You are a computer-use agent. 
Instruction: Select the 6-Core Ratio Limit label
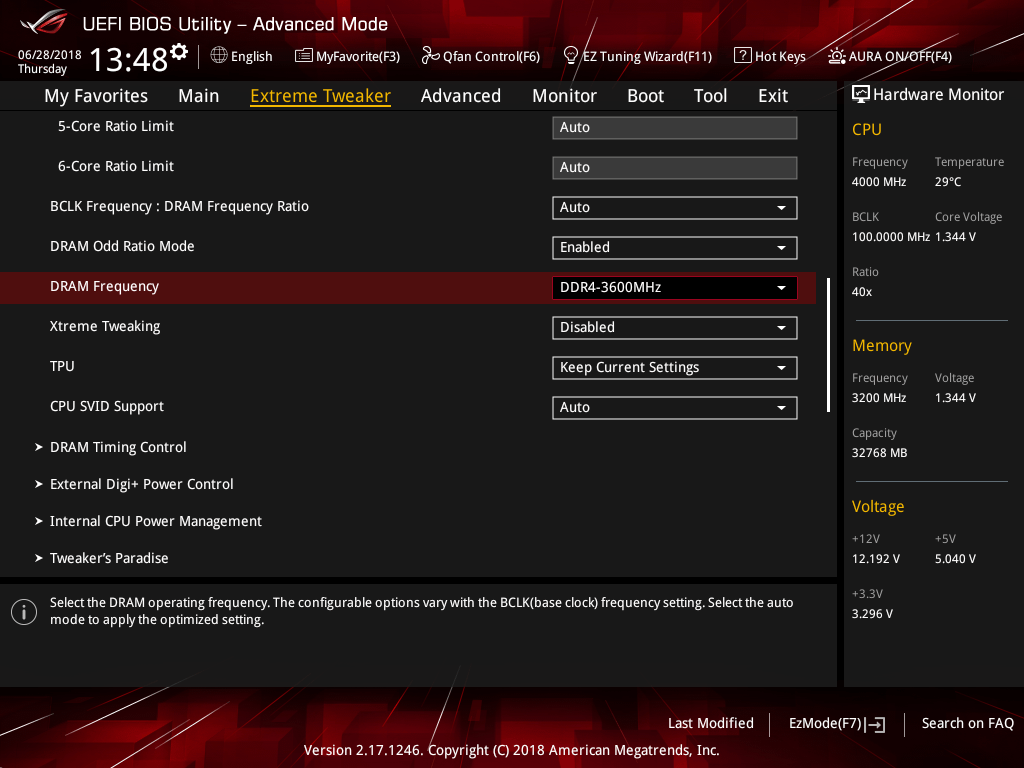[116, 167]
